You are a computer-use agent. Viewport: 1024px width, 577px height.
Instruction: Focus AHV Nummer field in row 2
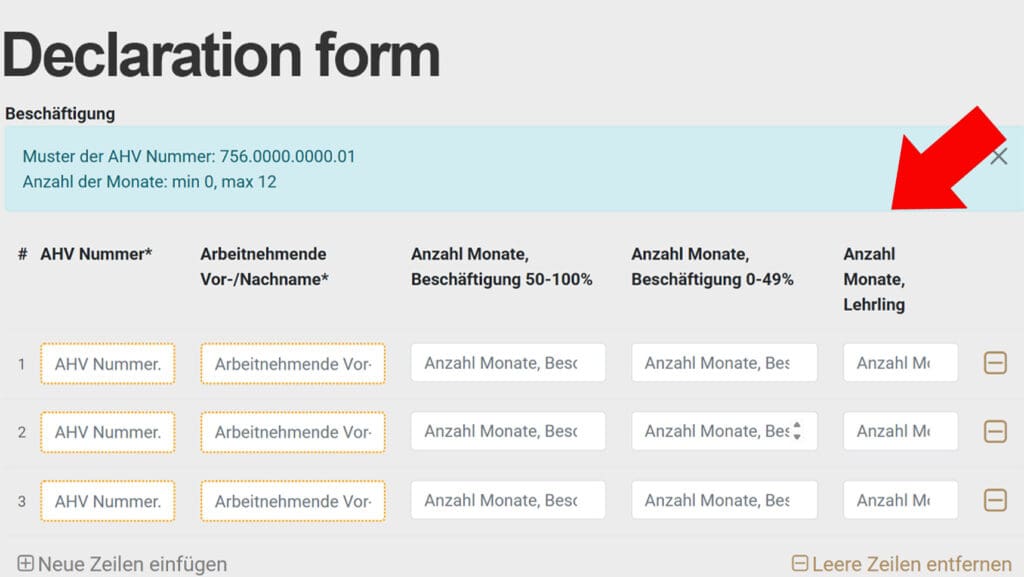tap(107, 431)
